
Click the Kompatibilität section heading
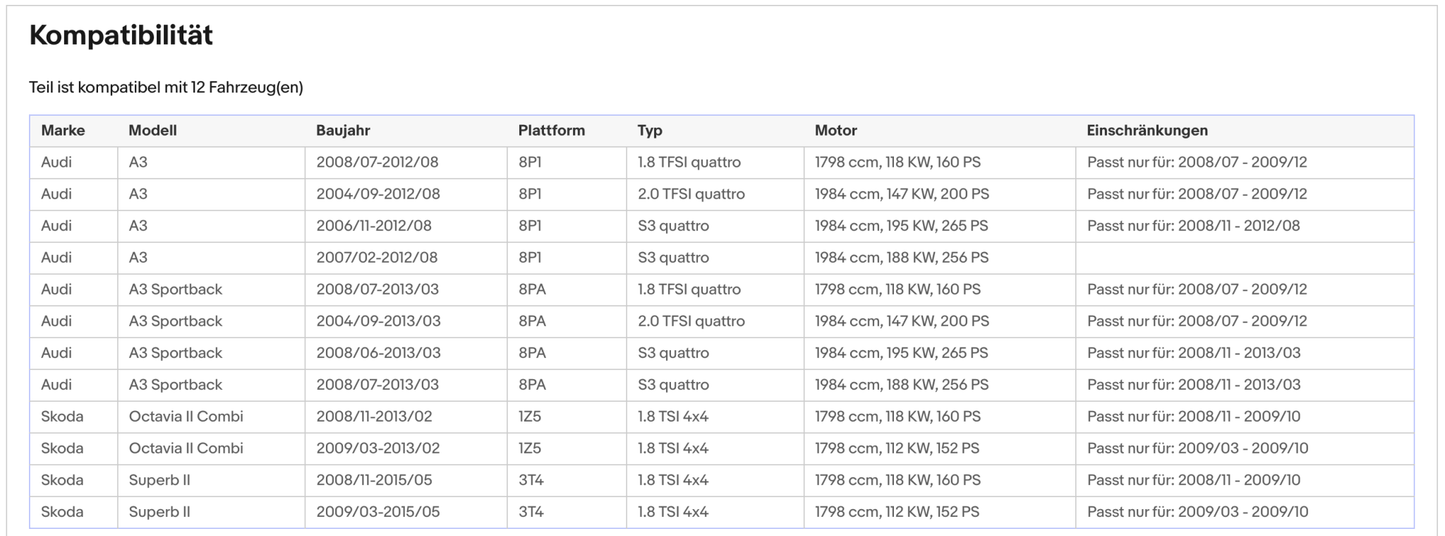point(121,36)
